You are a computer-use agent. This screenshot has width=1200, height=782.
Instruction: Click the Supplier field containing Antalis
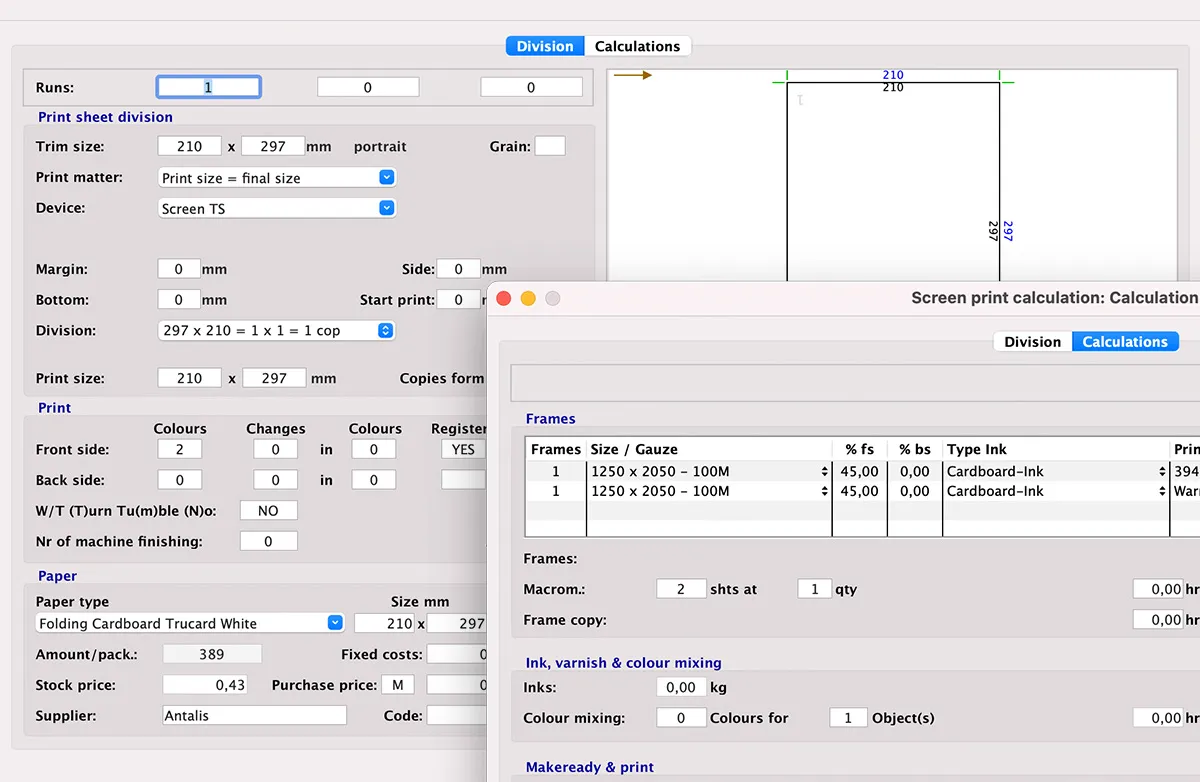pos(254,716)
